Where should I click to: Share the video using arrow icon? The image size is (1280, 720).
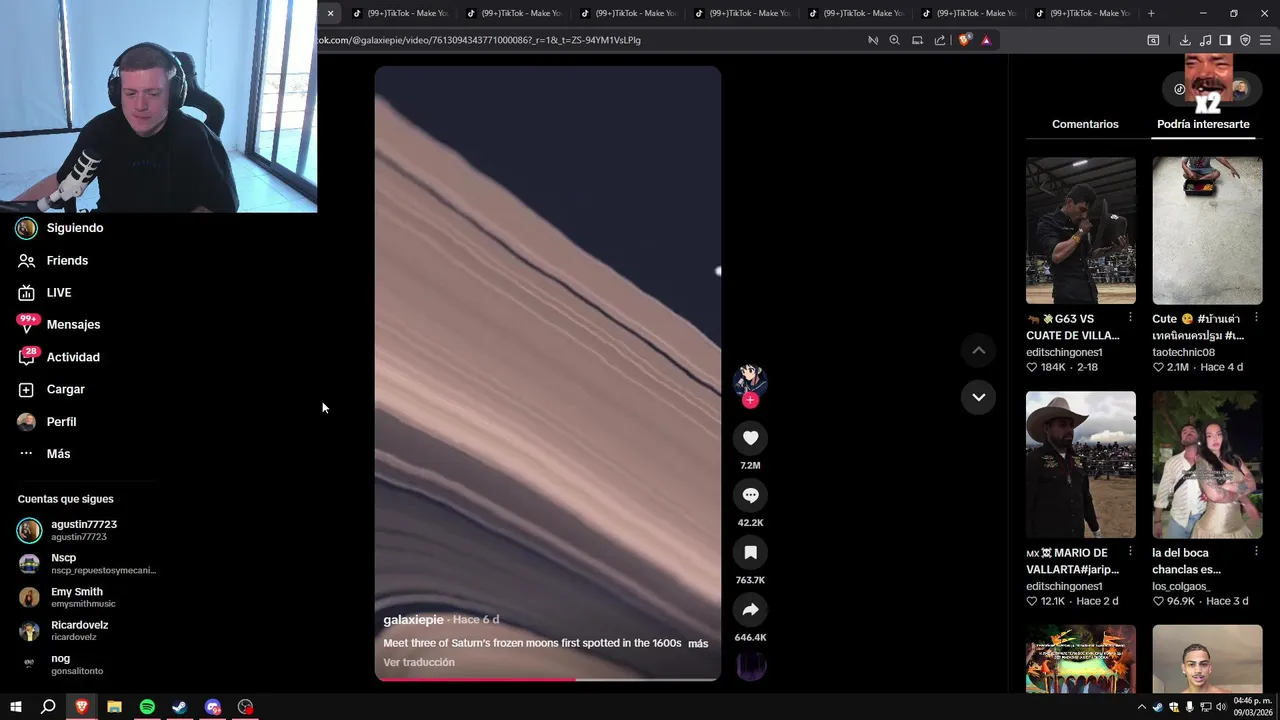point(750,610)
